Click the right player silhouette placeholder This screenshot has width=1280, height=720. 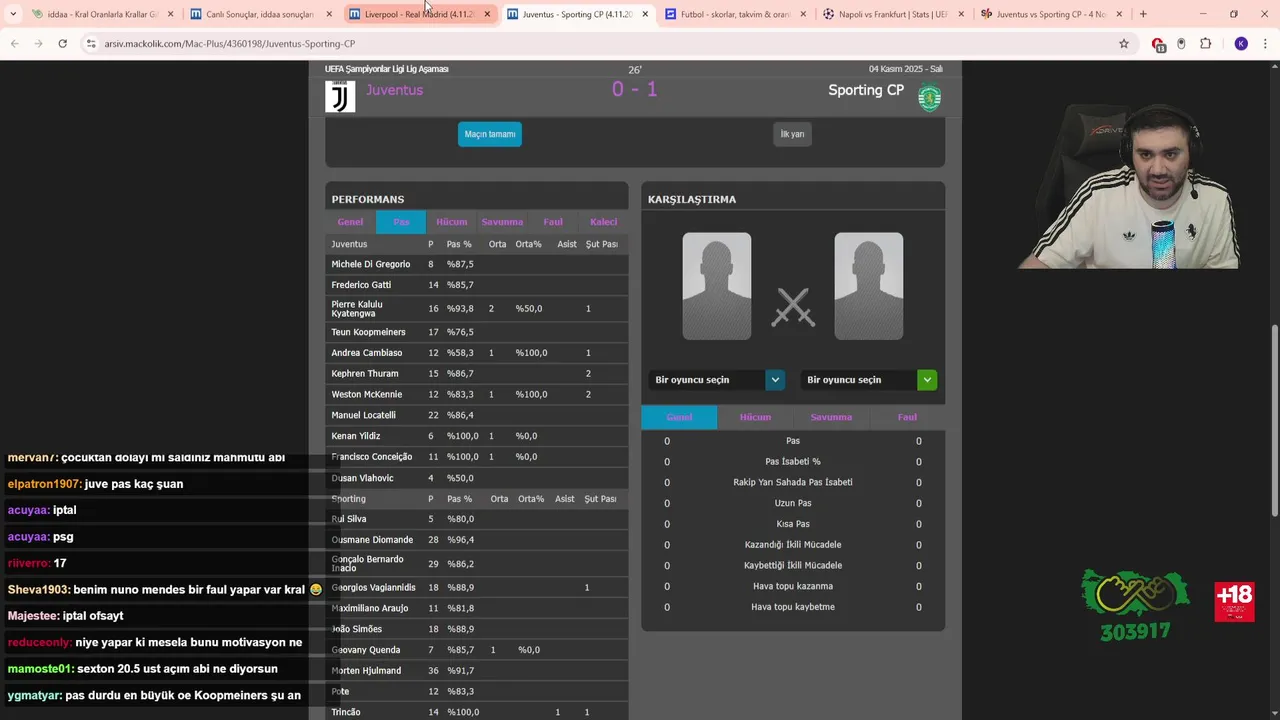coord(869,286)
